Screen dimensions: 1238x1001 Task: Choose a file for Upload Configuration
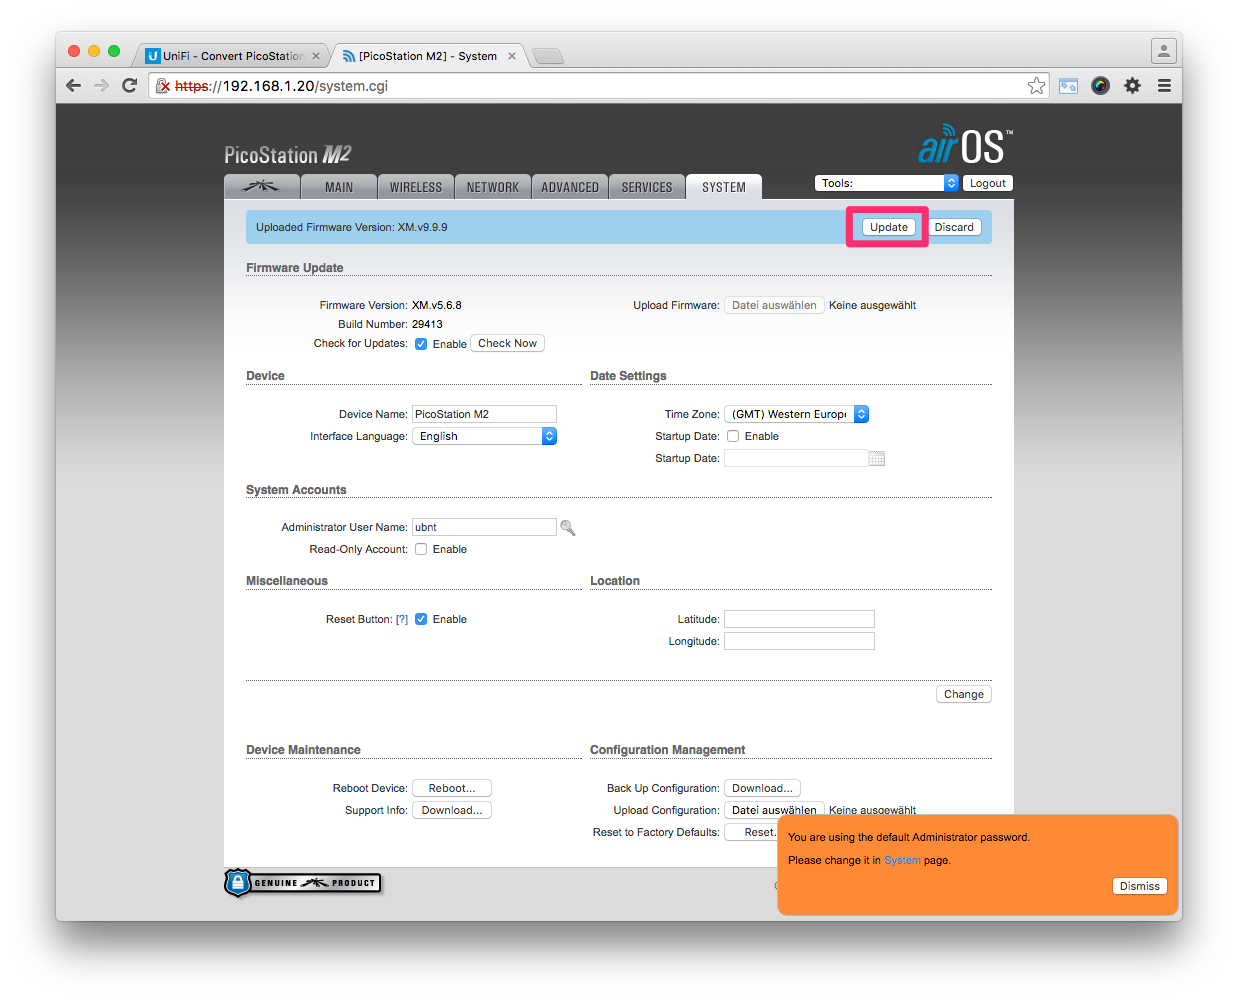[x=774, y=810]
